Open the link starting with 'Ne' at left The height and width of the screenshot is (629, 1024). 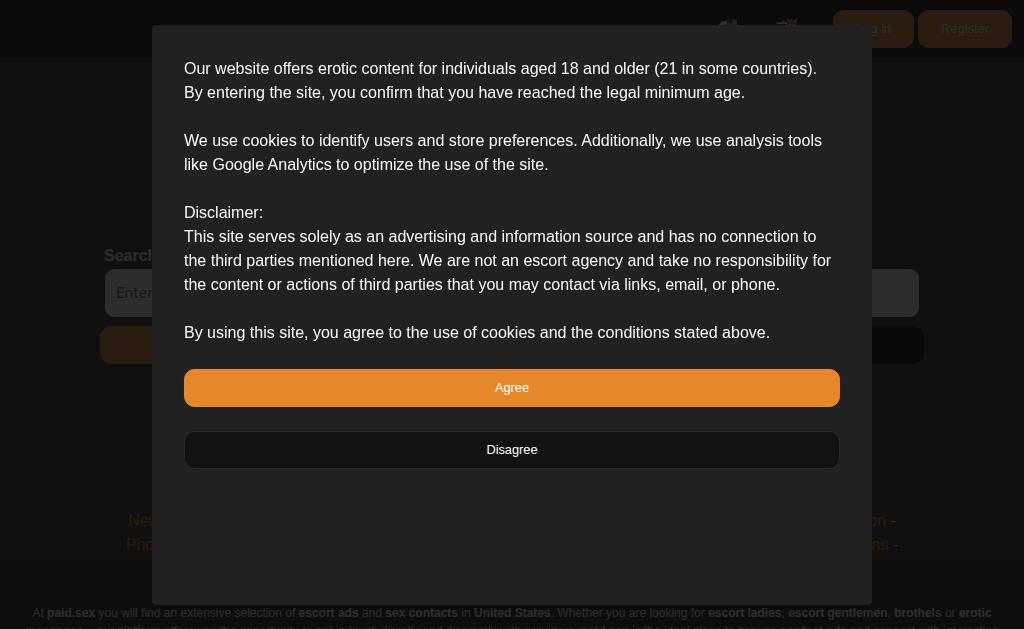(x=139, y=521)
